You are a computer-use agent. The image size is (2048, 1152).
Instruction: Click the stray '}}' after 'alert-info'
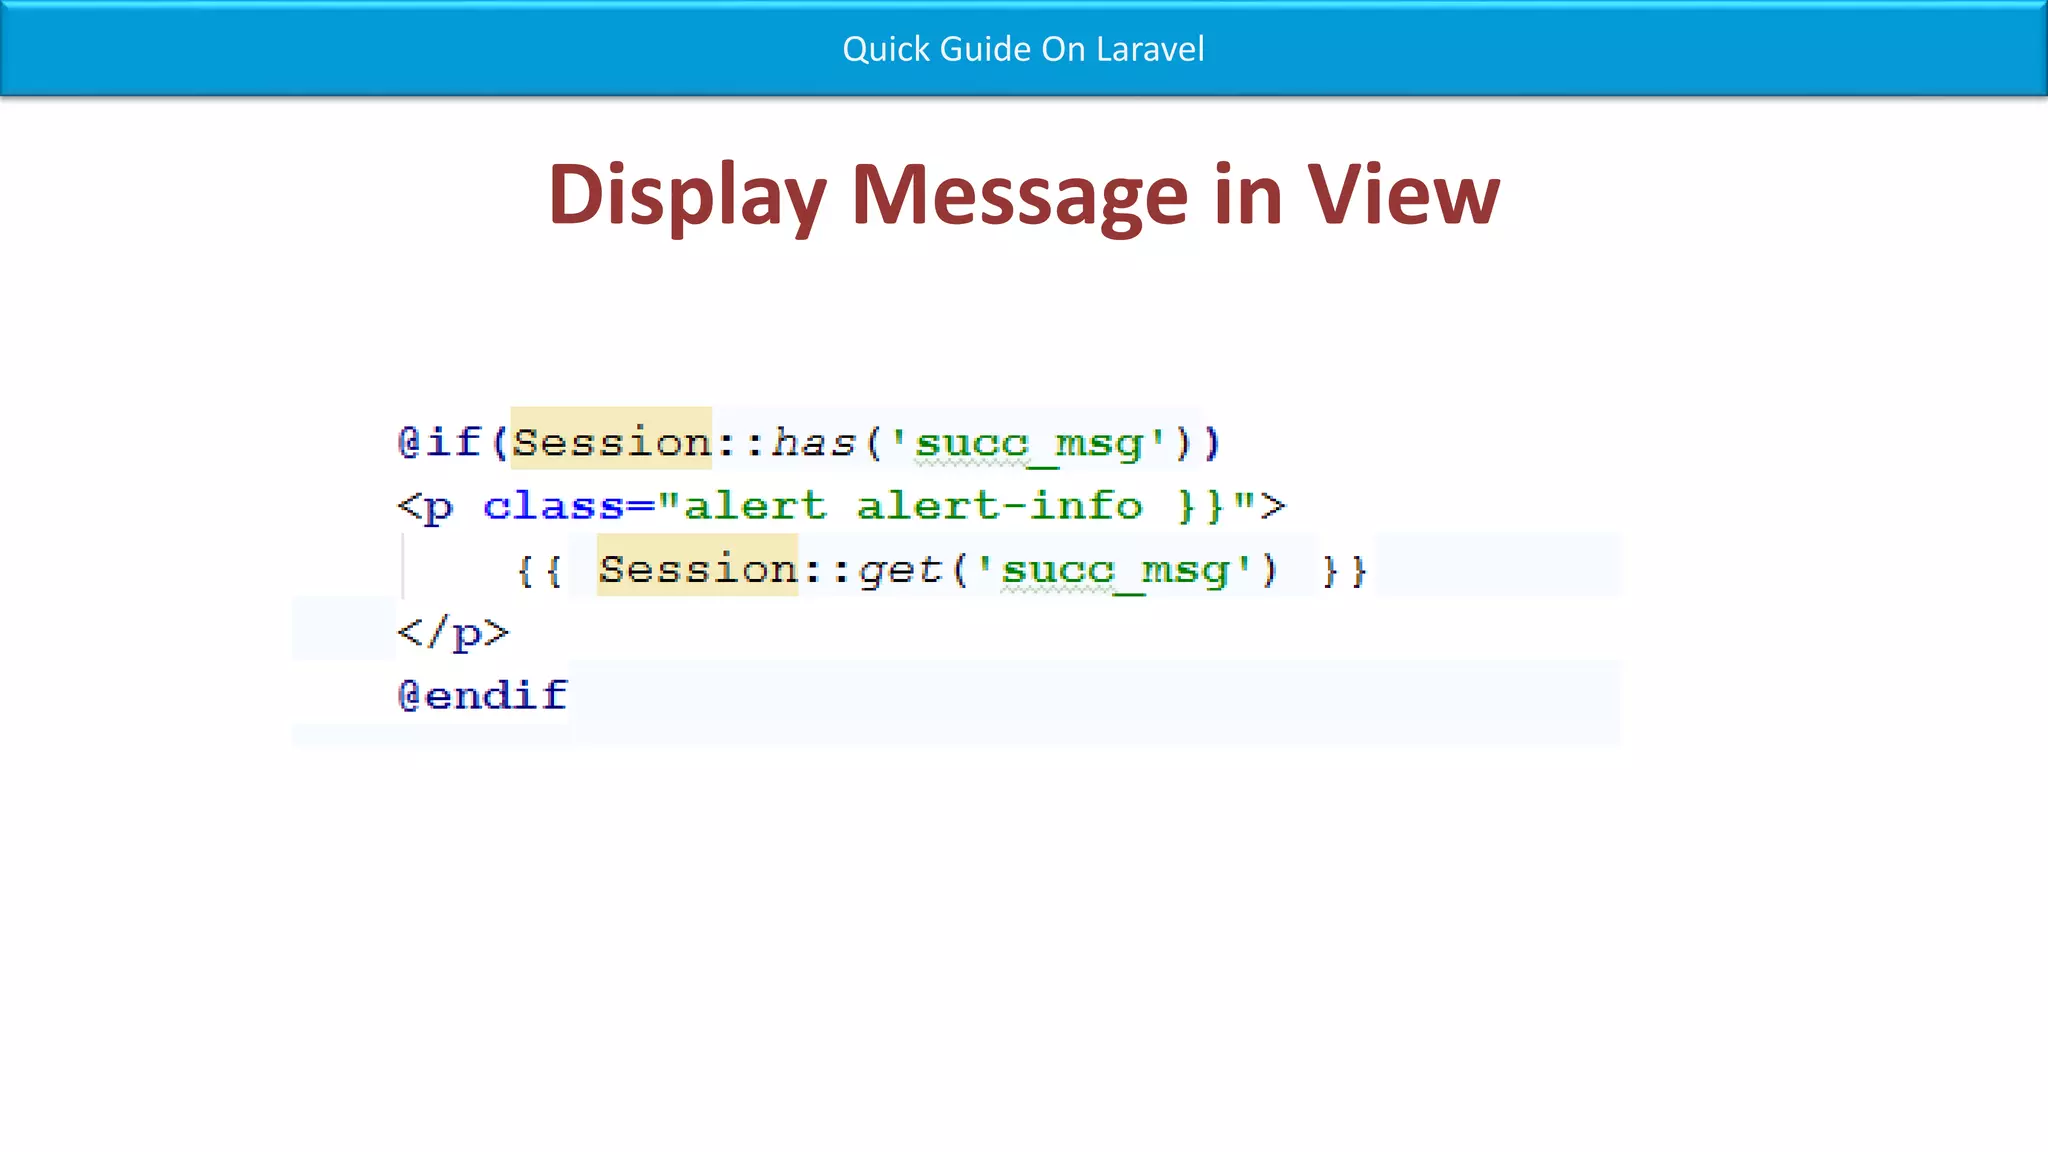[x=1200, y=506]
